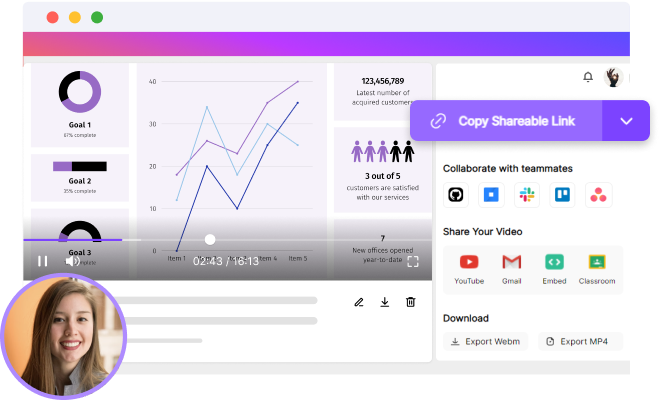Click the "Download" section heading
This screenshot has width=660, height=400.
[466, 318]
